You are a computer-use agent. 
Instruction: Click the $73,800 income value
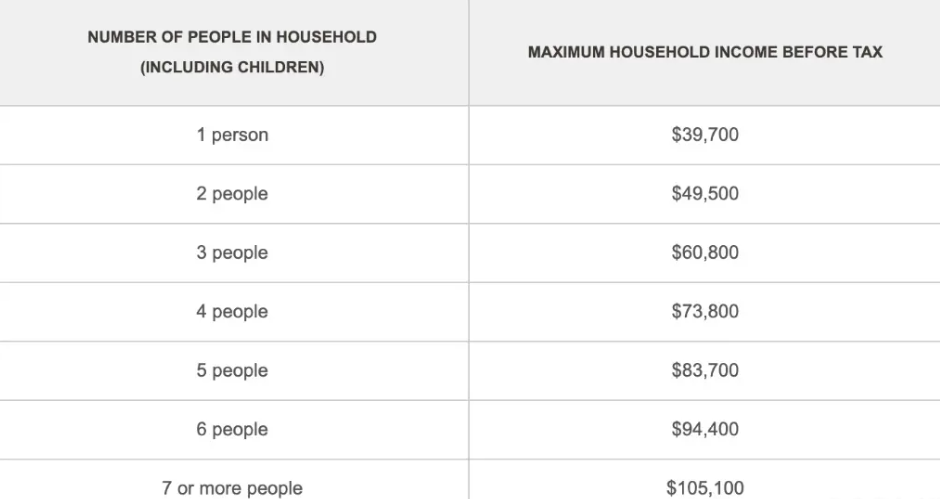705,311
